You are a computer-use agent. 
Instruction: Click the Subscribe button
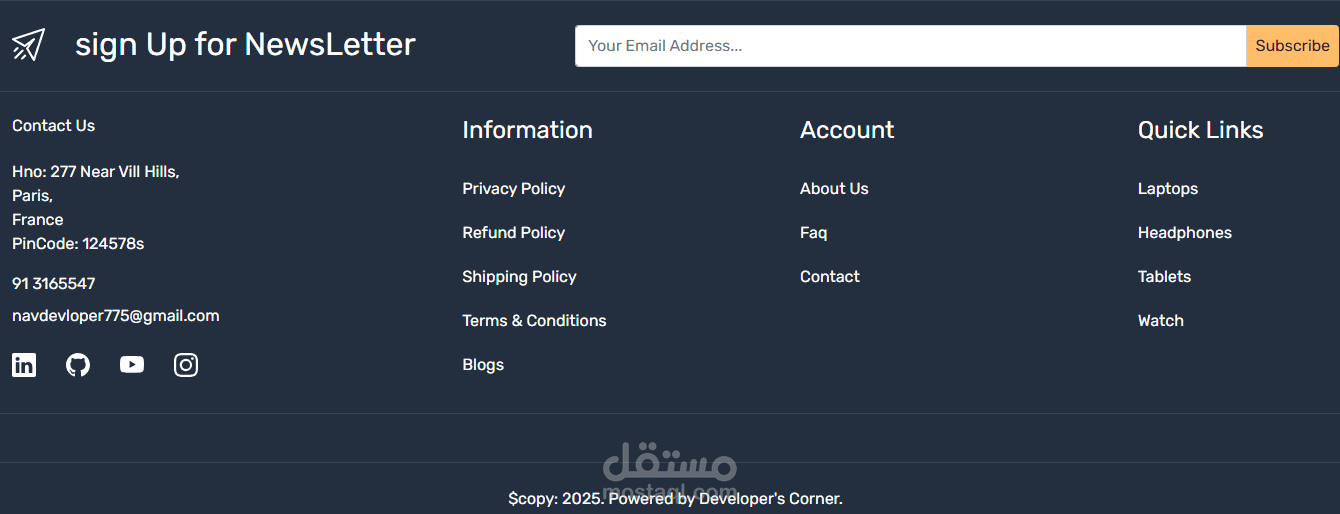point(1292,46)
